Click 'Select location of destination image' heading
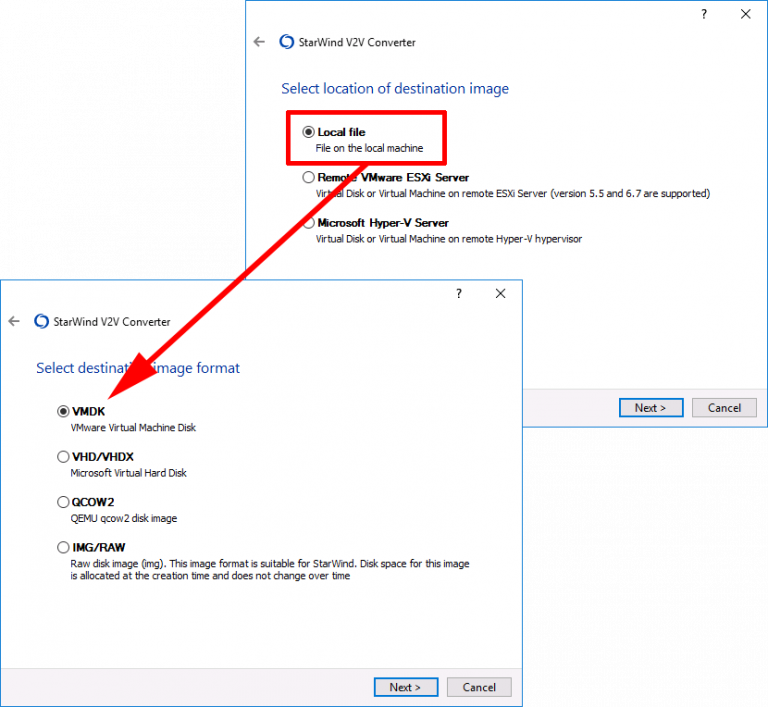The width and height of the screenshot is (768, 707). [x=395, y=89]
